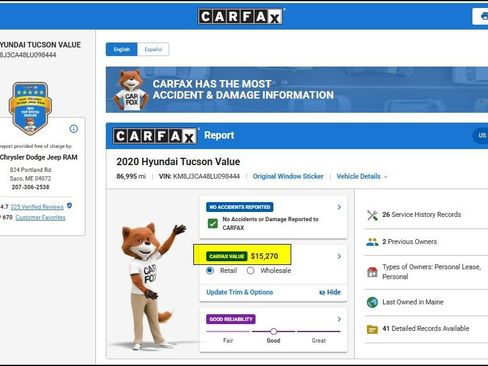488x366 pixels.
Task: Click the reliability slider Good marker
Action: (x=273, y=331)
